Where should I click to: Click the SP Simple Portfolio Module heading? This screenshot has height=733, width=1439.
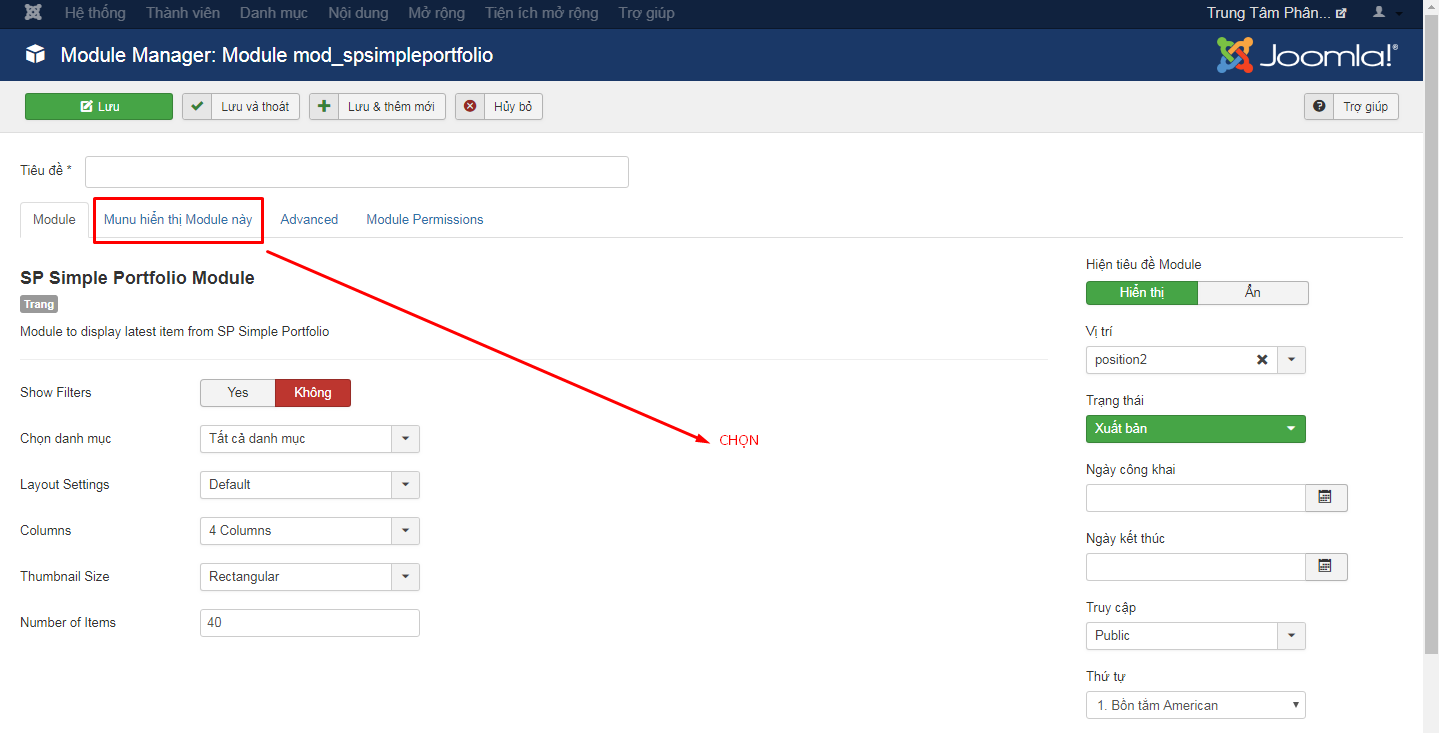tap(137, 278)
